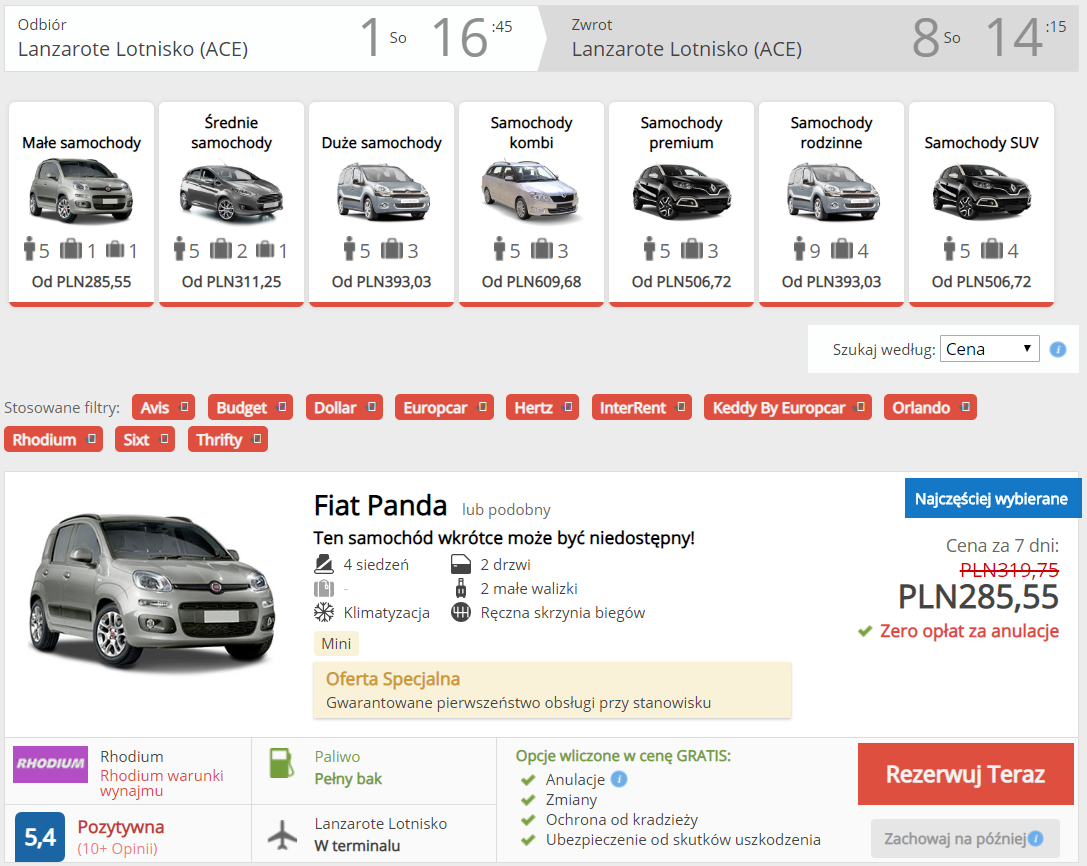
Task: Open the Szukaj według sort dropdown
Action: coord(989,349)
